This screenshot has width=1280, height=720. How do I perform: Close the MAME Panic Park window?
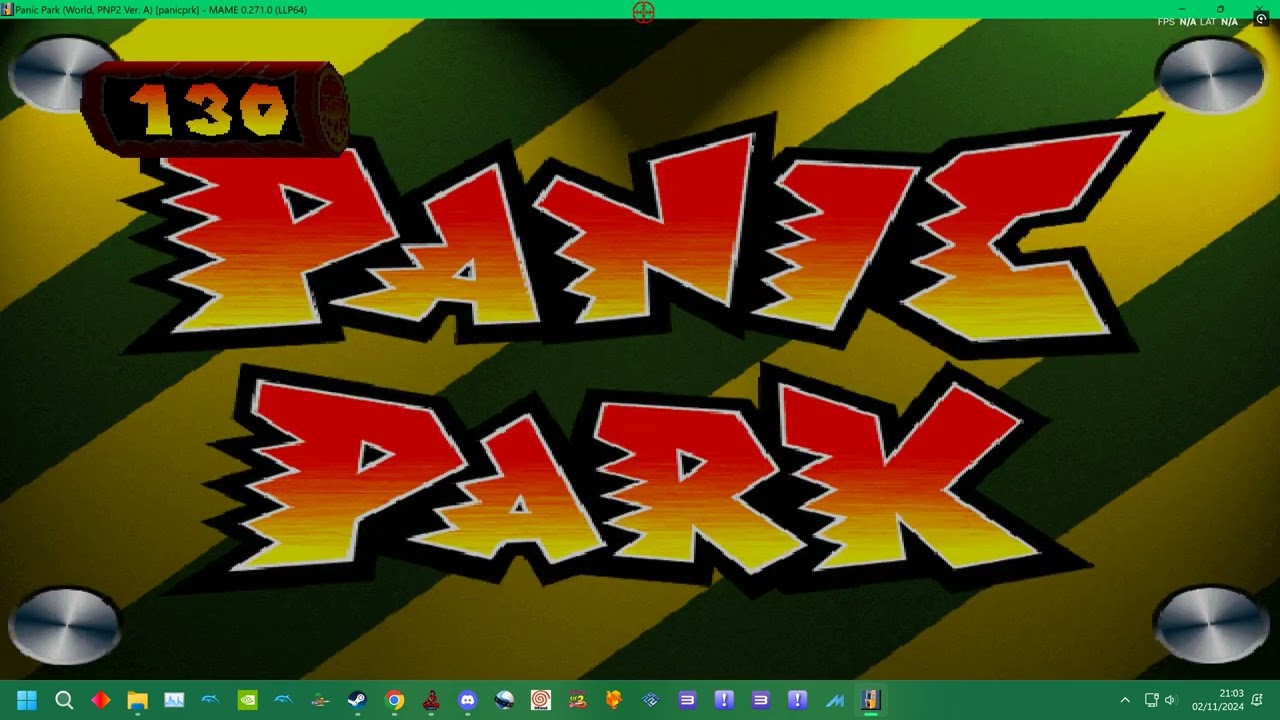pos(1259,8)
